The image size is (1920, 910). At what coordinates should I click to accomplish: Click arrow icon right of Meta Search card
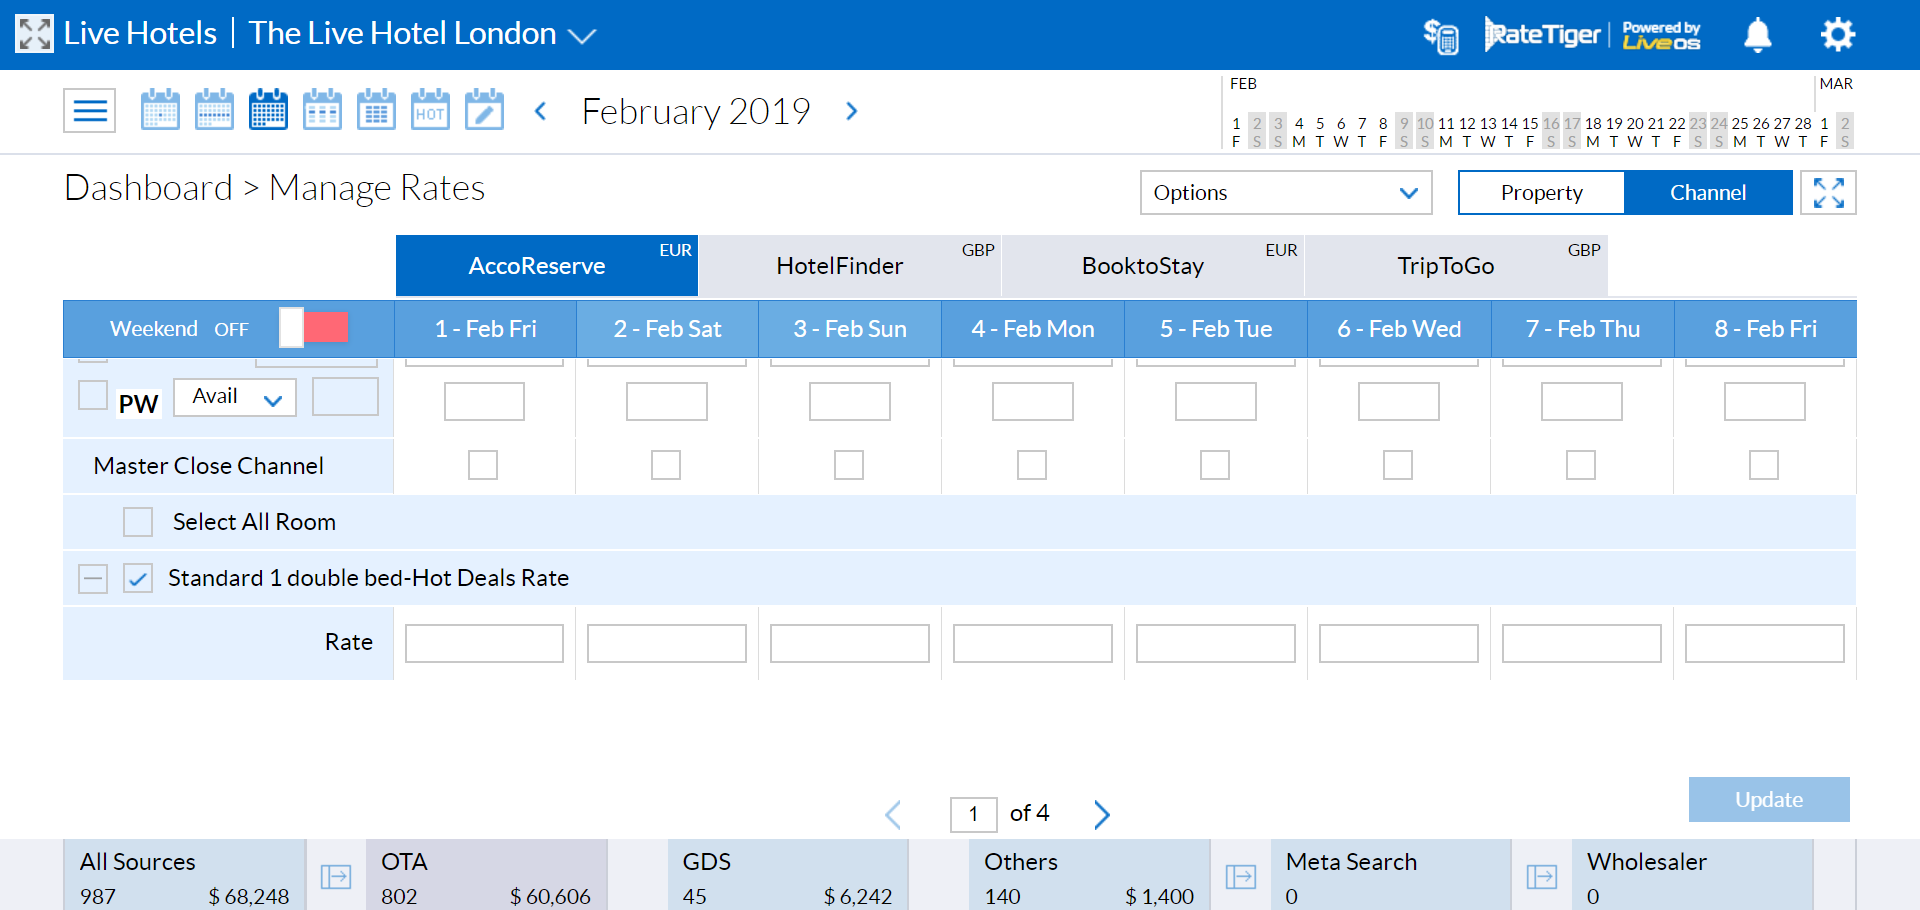[1542, 877]
